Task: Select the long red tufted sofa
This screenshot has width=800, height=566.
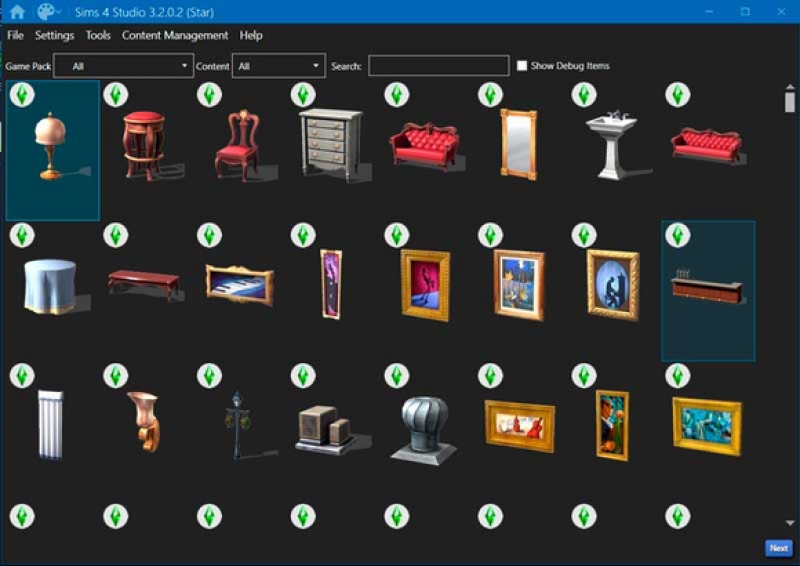Action: pyautogui.click(x=707, y=145)
